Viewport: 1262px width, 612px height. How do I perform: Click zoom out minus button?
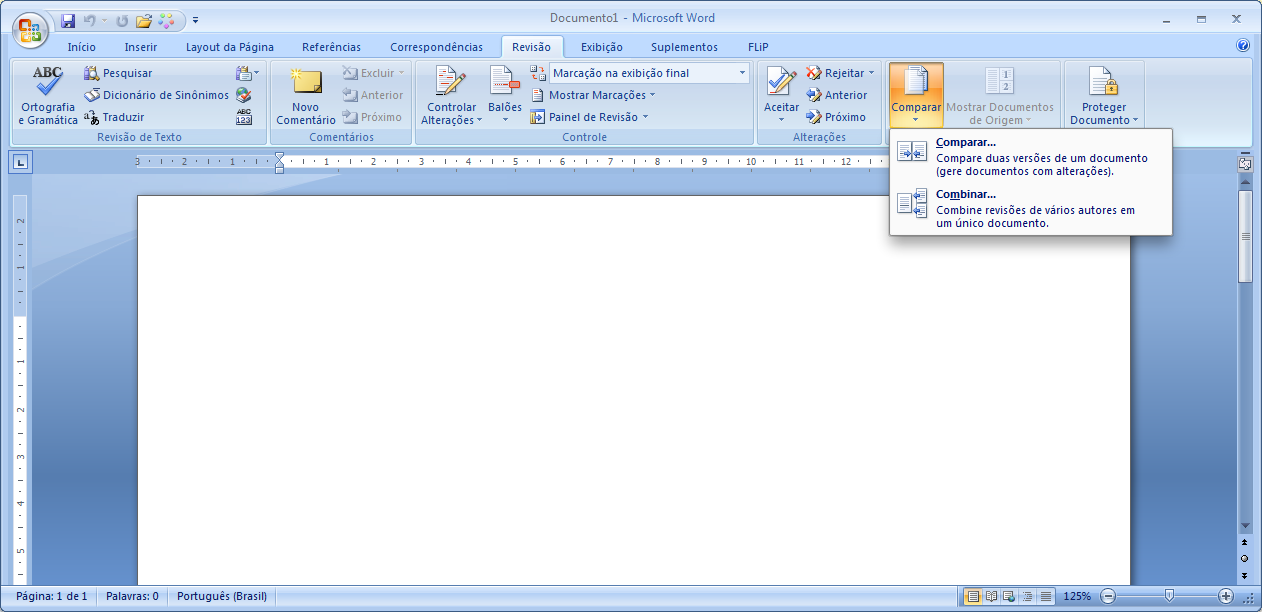(1108, 596)
